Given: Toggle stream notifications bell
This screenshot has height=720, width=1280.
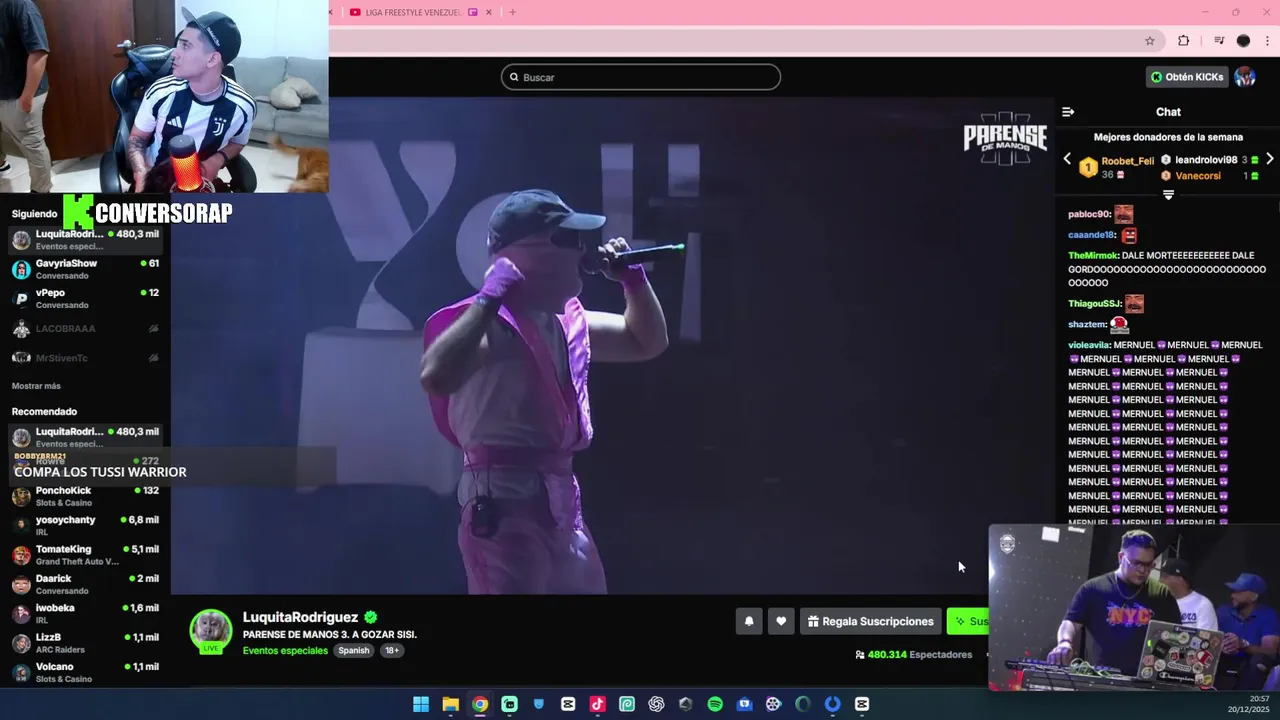Looking at the screenshot, I should click(x=749, y=621).
